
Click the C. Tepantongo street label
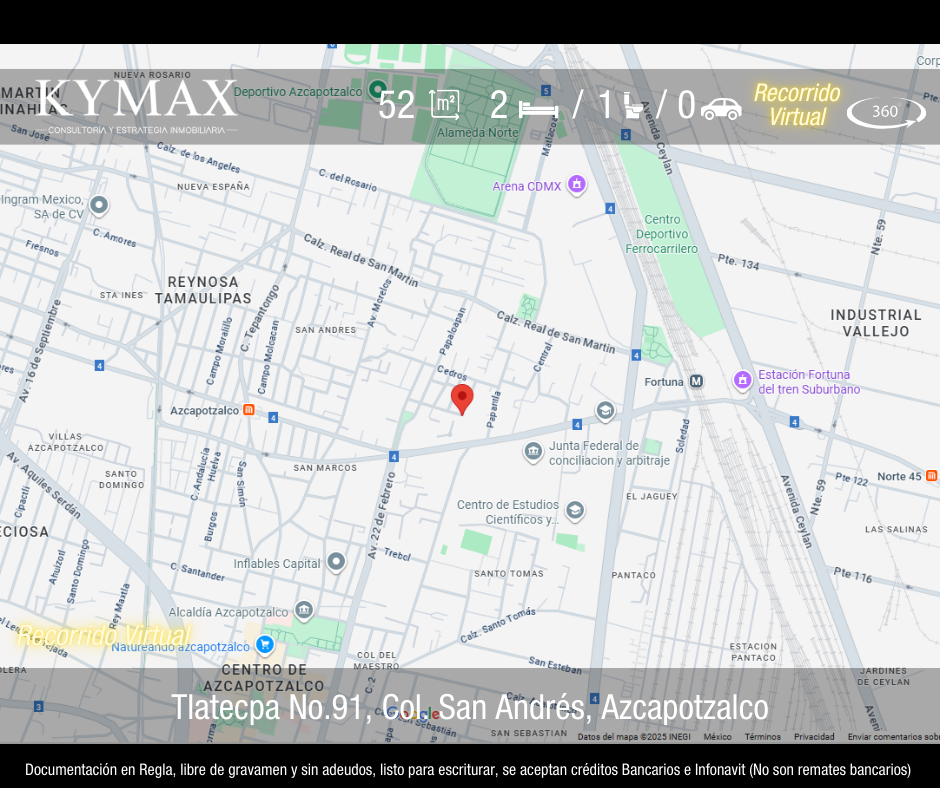(260, 318)
